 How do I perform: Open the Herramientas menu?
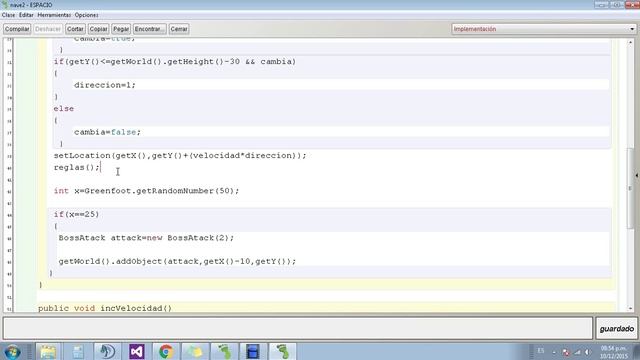click(x=54, y=15)
